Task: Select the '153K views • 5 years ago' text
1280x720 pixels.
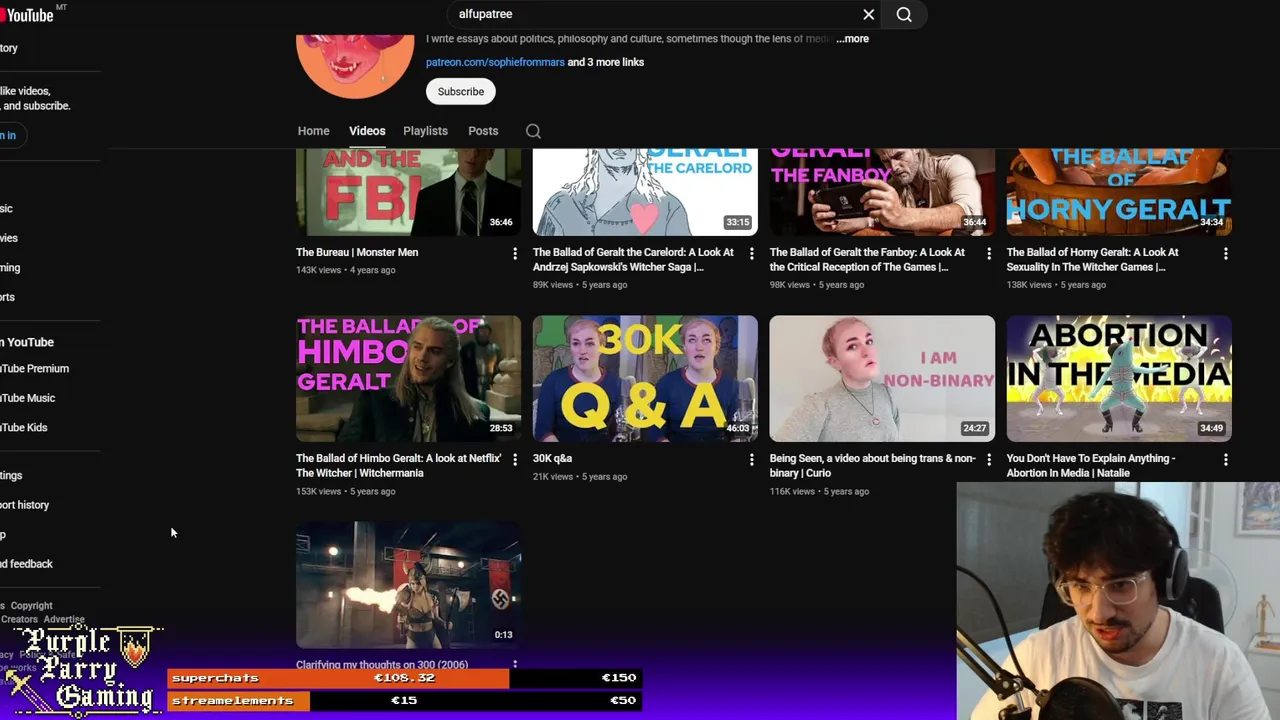Action: [x=346, y=491]
